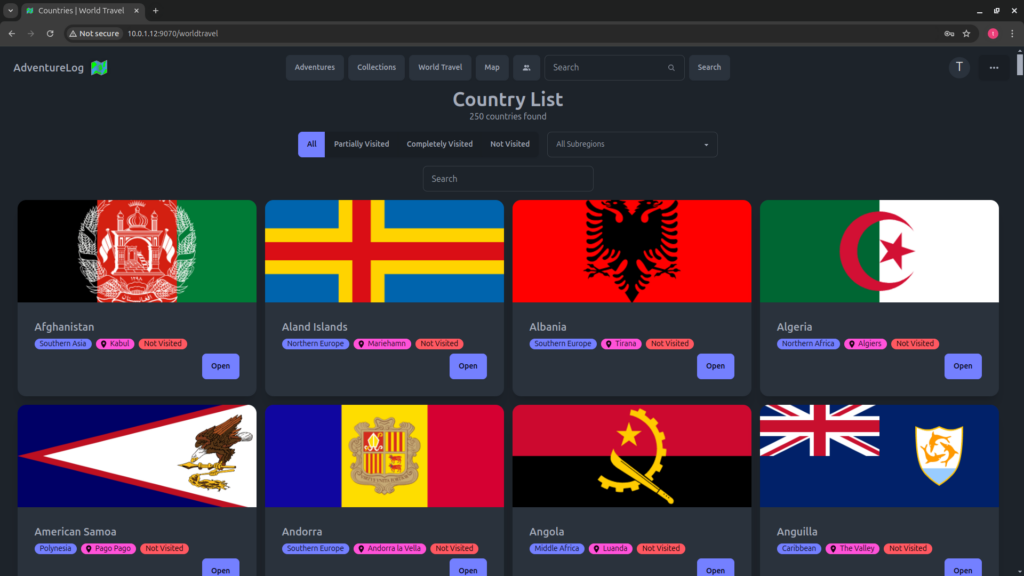Filter by Completely Visited
This screenshot has height=576, width=1024.
[x=440, y=144]
